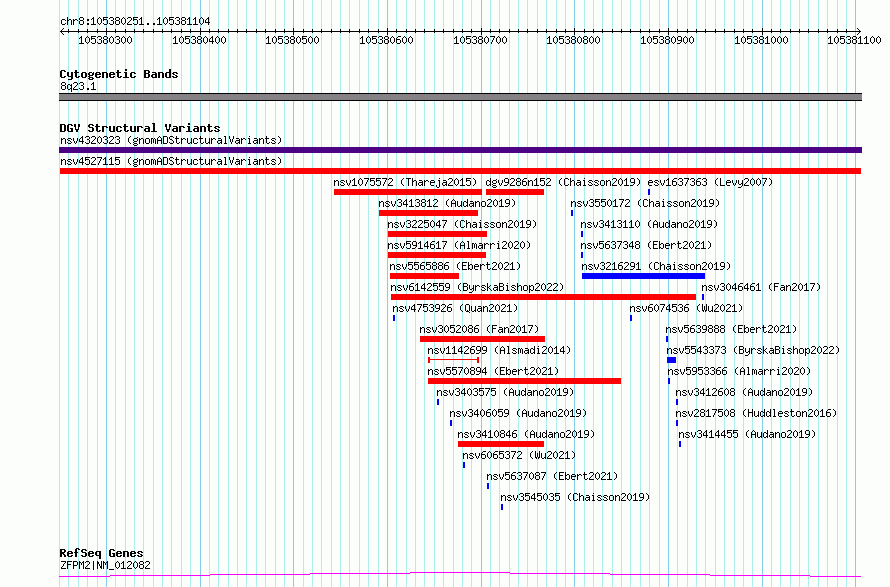Click chr8:105380251..105381104 coordinate label
This screenshot has width=890, height=587.
click(x=135, y=21)
